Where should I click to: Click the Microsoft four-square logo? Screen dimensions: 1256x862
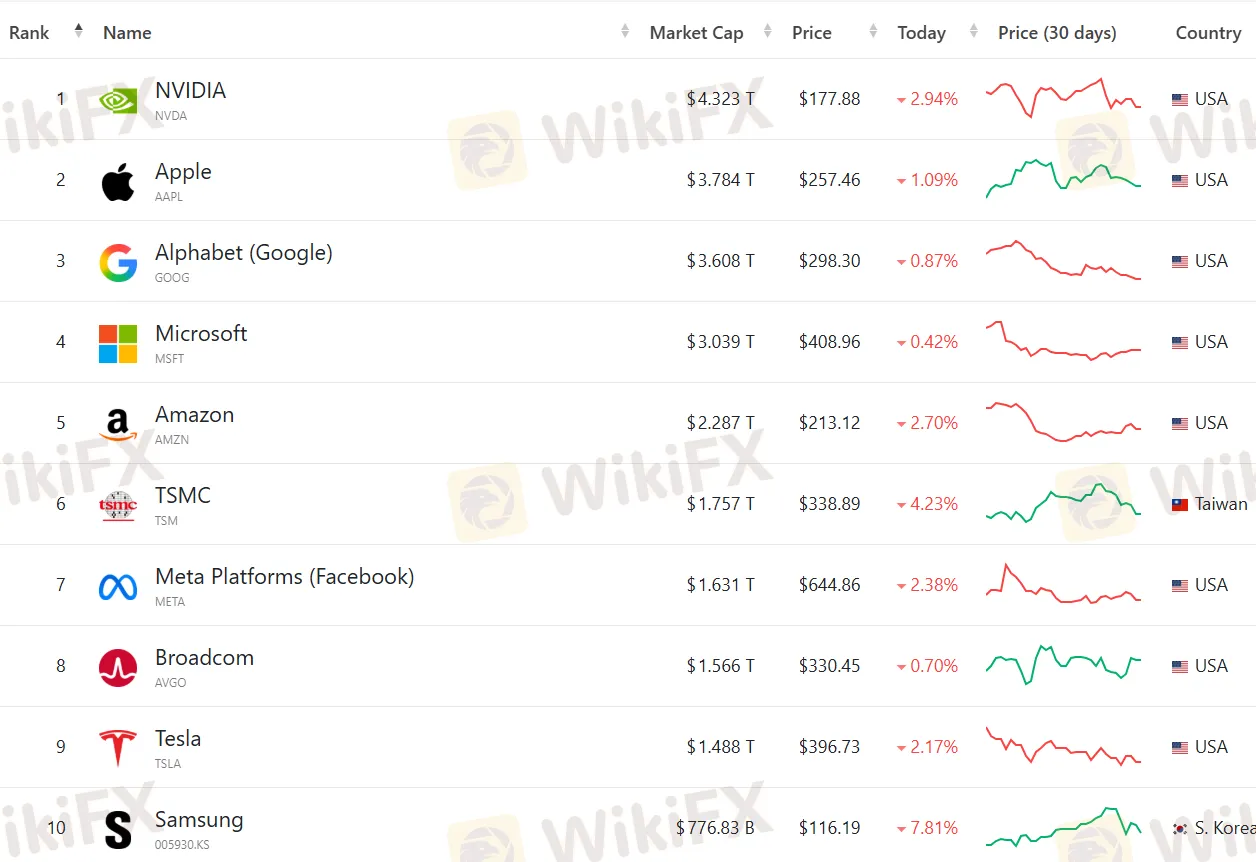point(118,342)
